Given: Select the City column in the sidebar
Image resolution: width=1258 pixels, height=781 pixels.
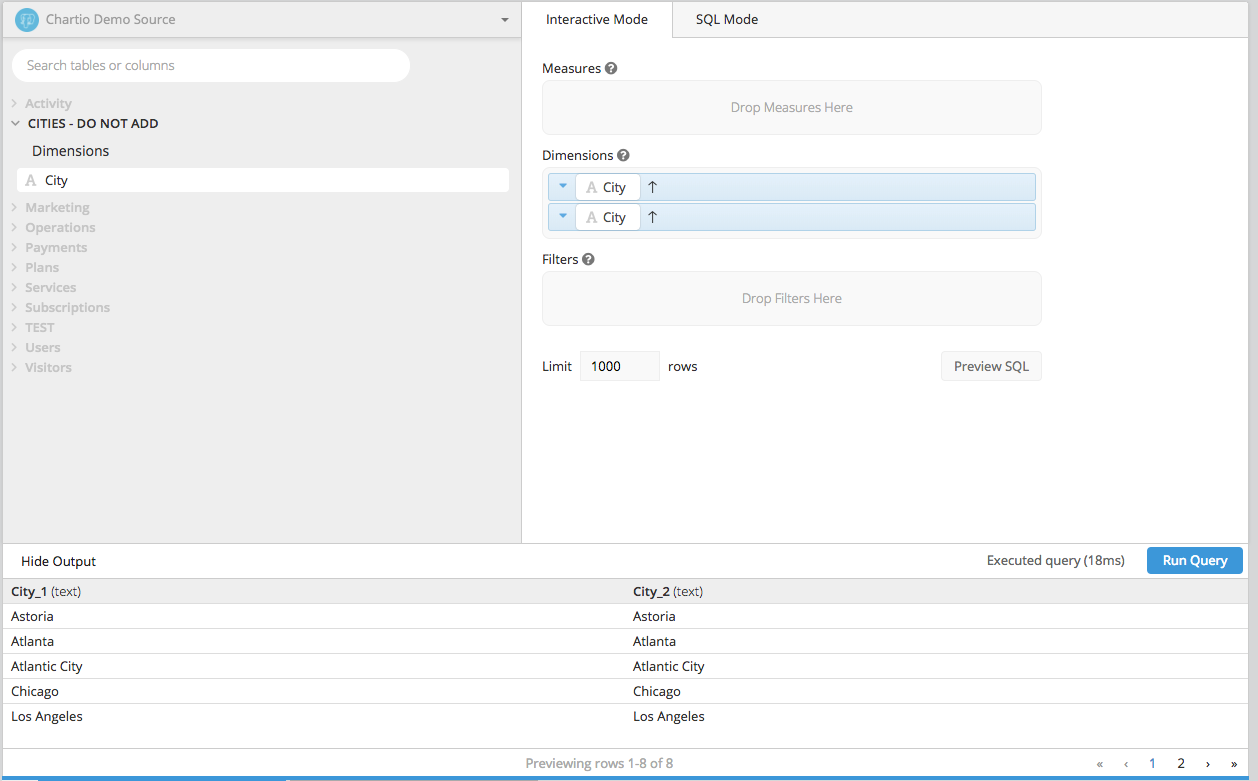Looking at the screenshot, I should pyautogui.click(x=263, y=181).
